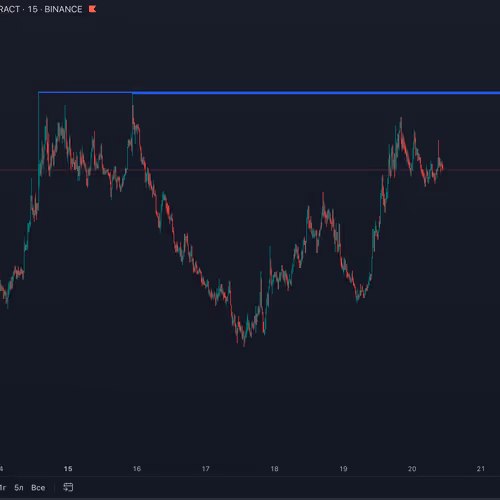The image size is (500, 500).
Task: Click the 15 interval label in the chart title
Action: tap(33, 9)
